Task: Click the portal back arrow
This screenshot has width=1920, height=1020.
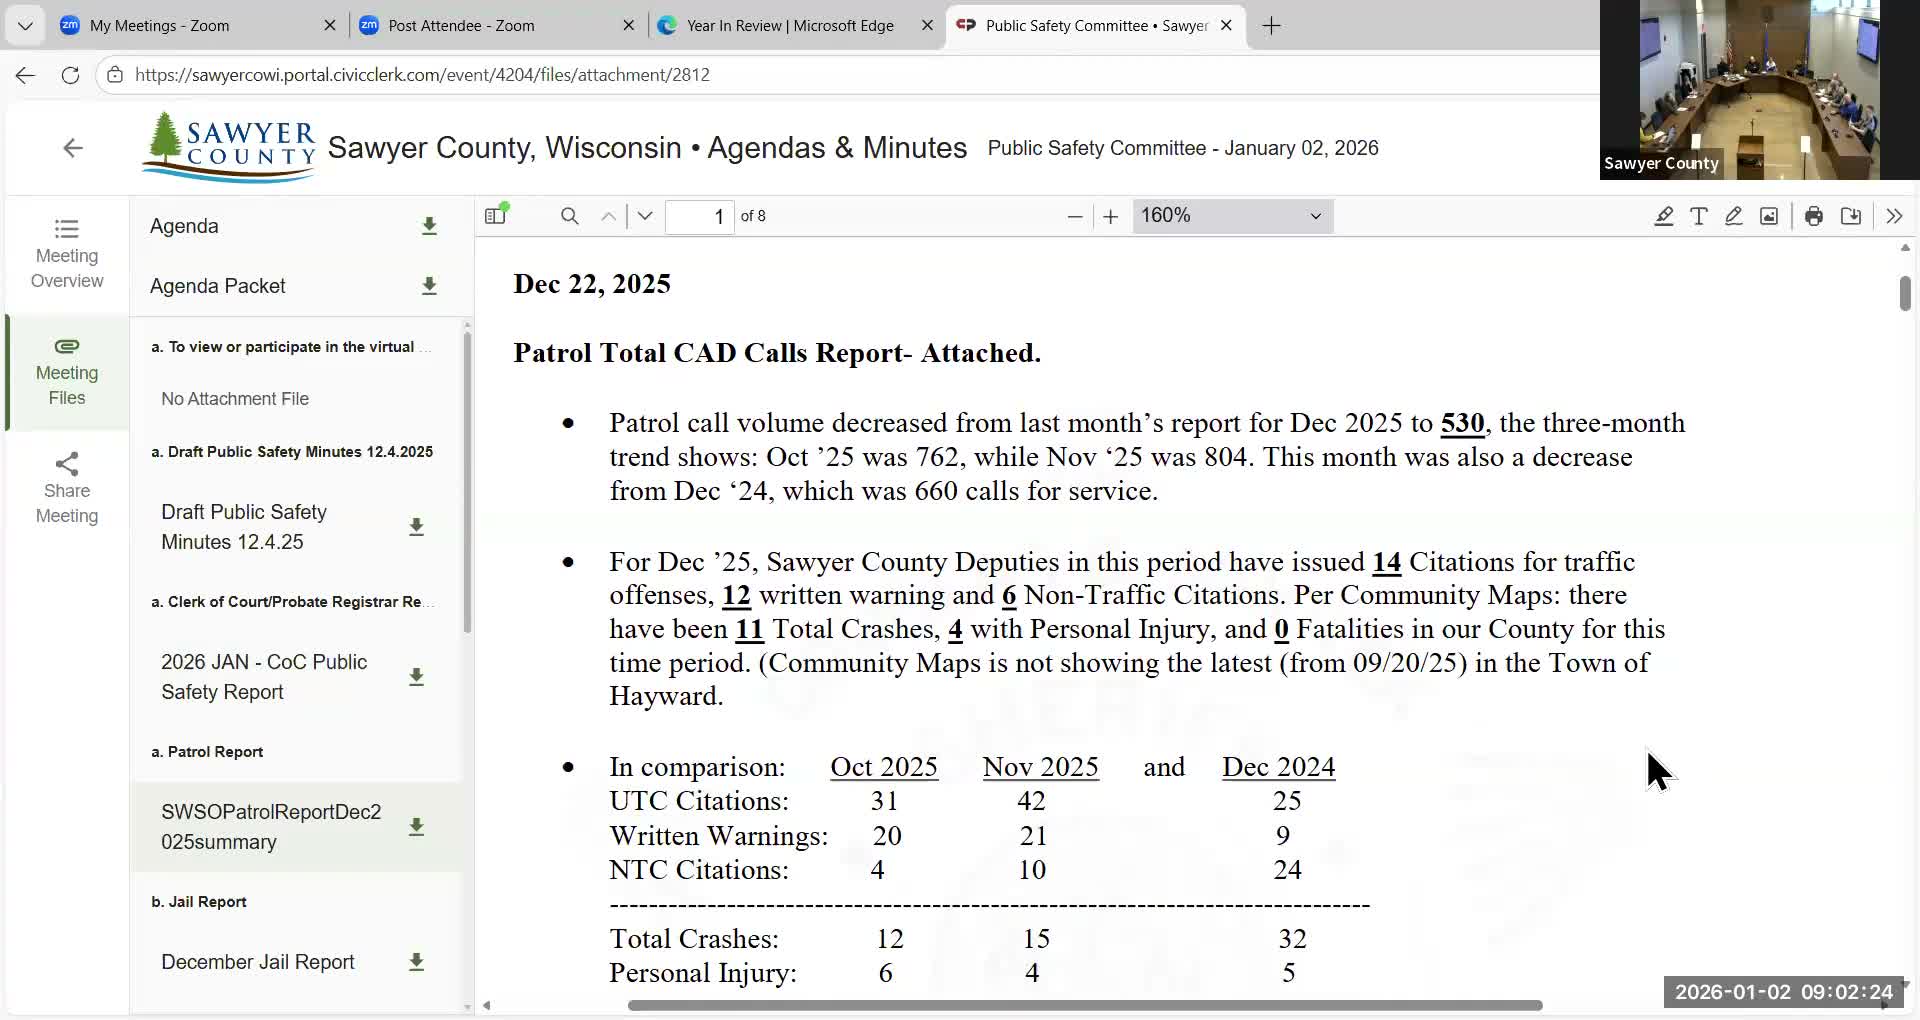Action: point(73,148)
